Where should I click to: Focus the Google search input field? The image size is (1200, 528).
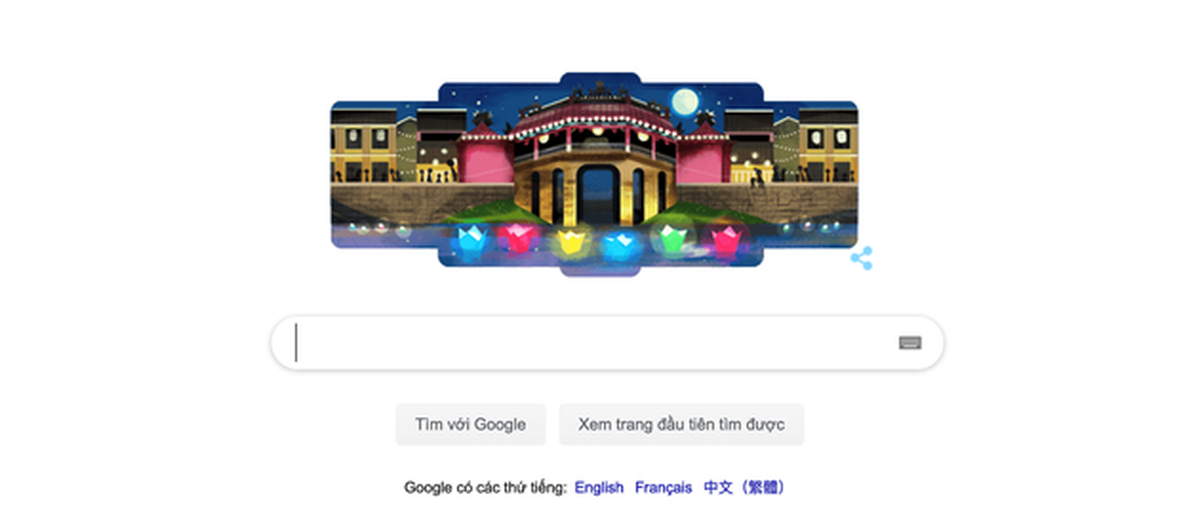[607, 343]
